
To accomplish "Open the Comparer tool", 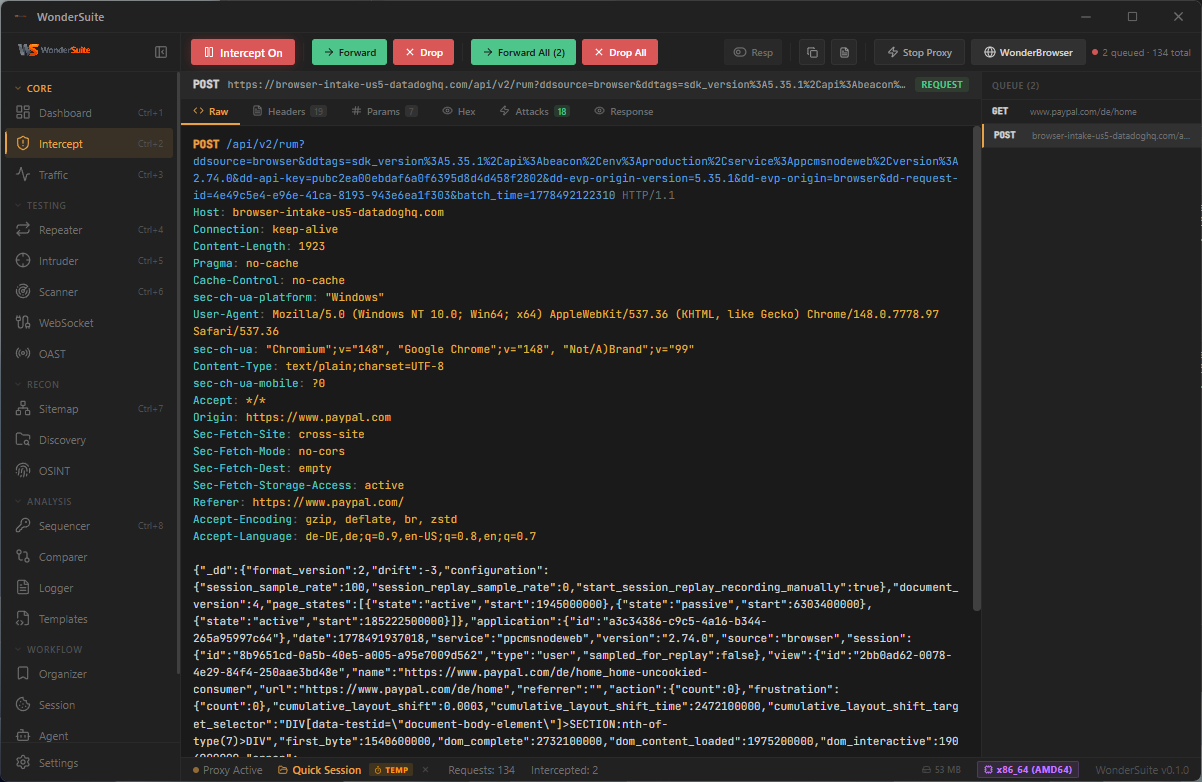I will tap(88, 557).
